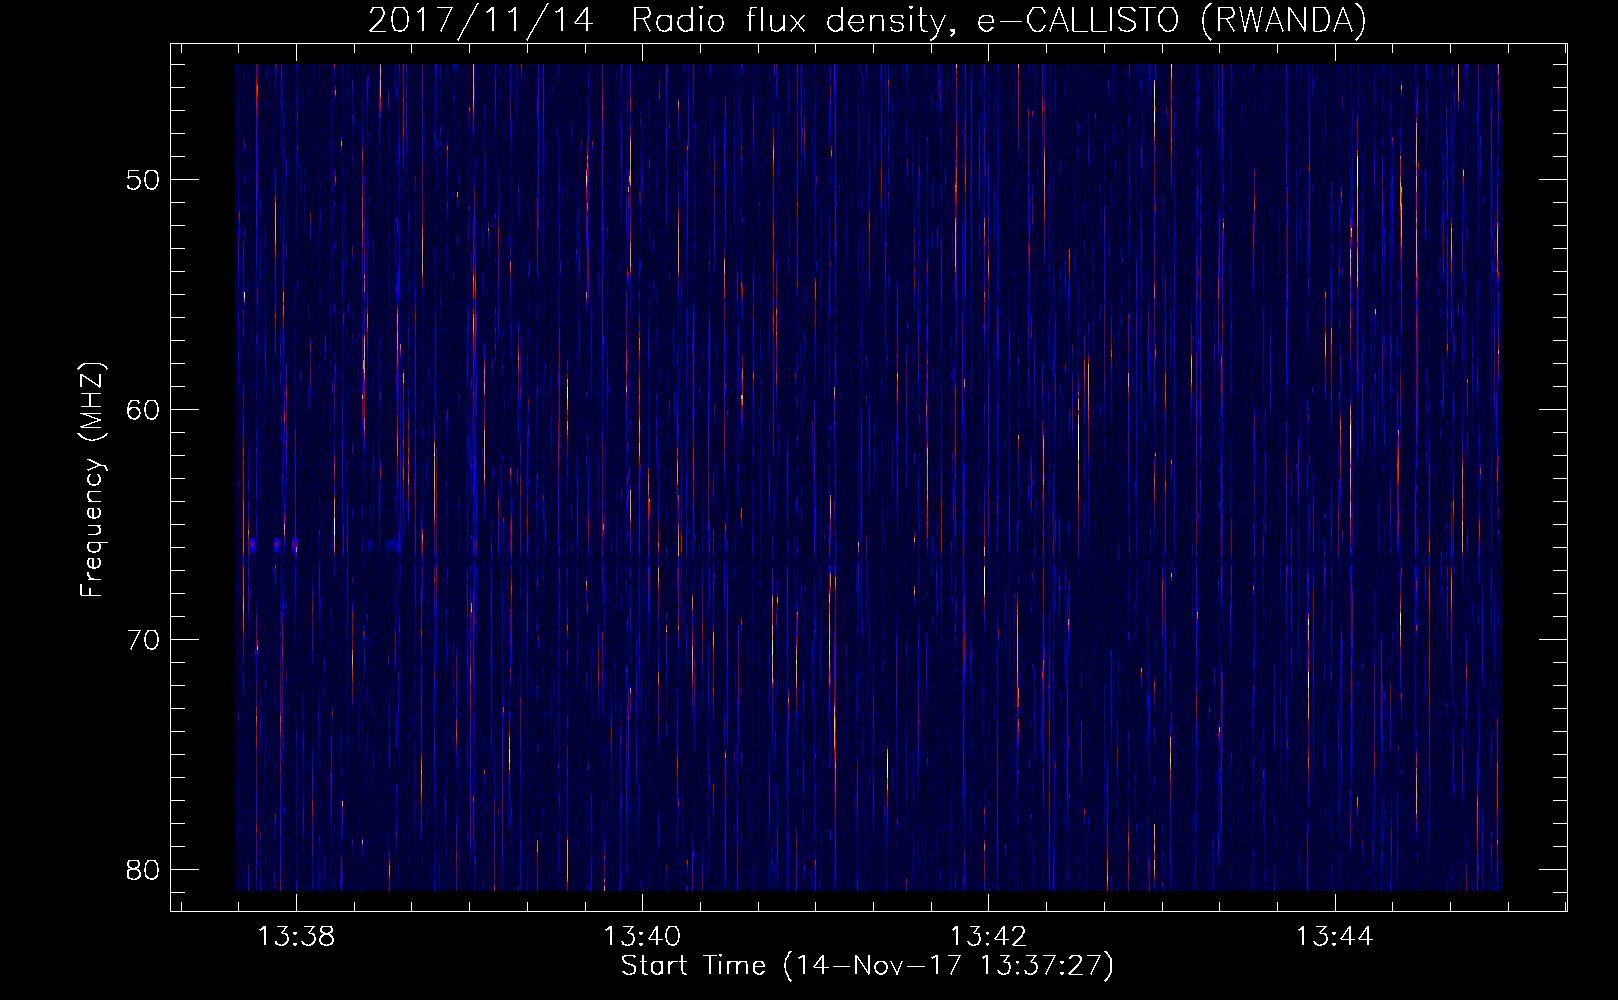Screen dimensions: 1618x1000
Task: Click the plot title "2017/11/14 Radio flux density, e-CALLISTO (RWANDA)"
Action: 867,21
